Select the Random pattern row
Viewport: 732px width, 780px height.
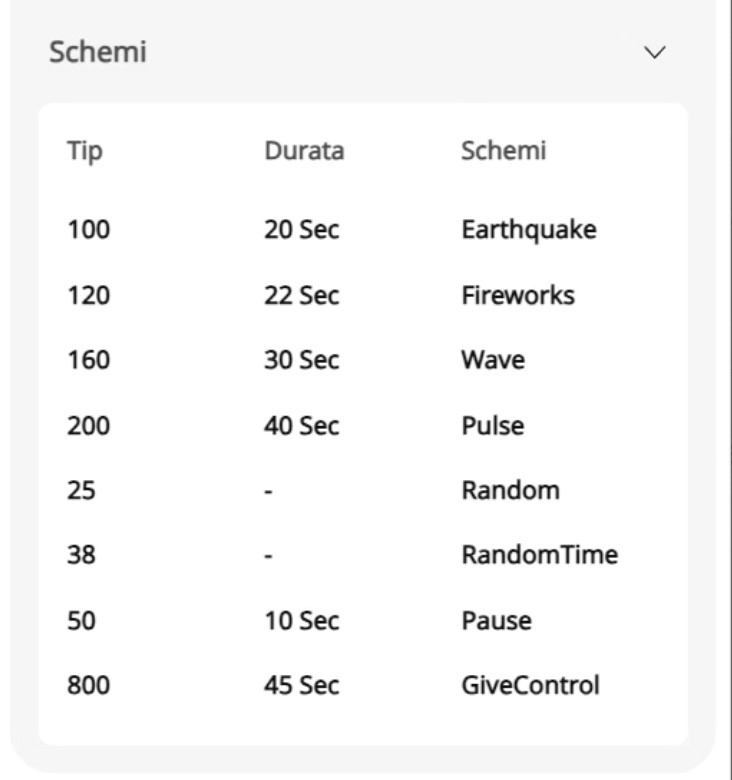510,490
